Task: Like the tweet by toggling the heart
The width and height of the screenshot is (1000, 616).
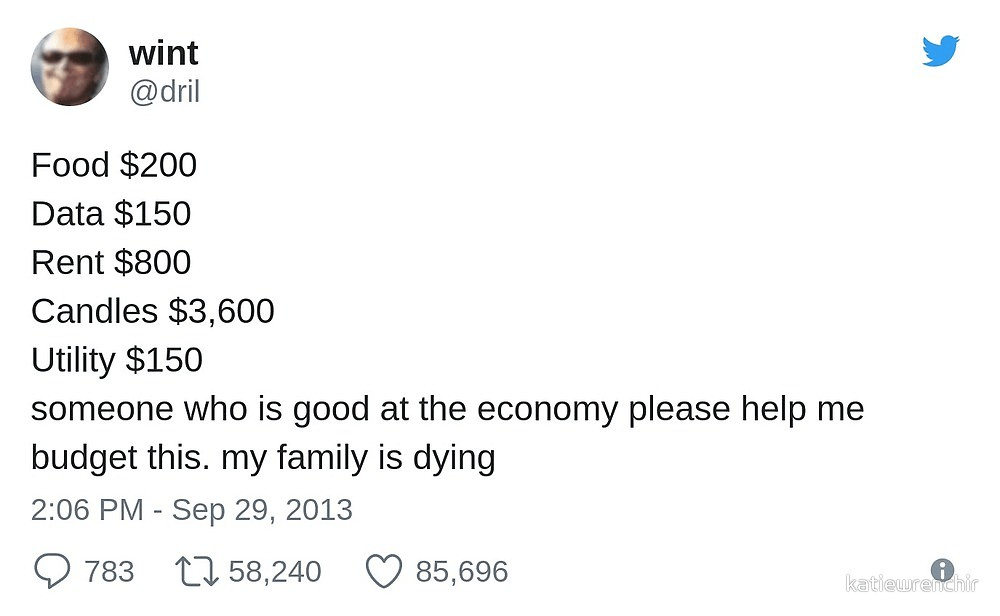Action: click(x=383, y=569)
